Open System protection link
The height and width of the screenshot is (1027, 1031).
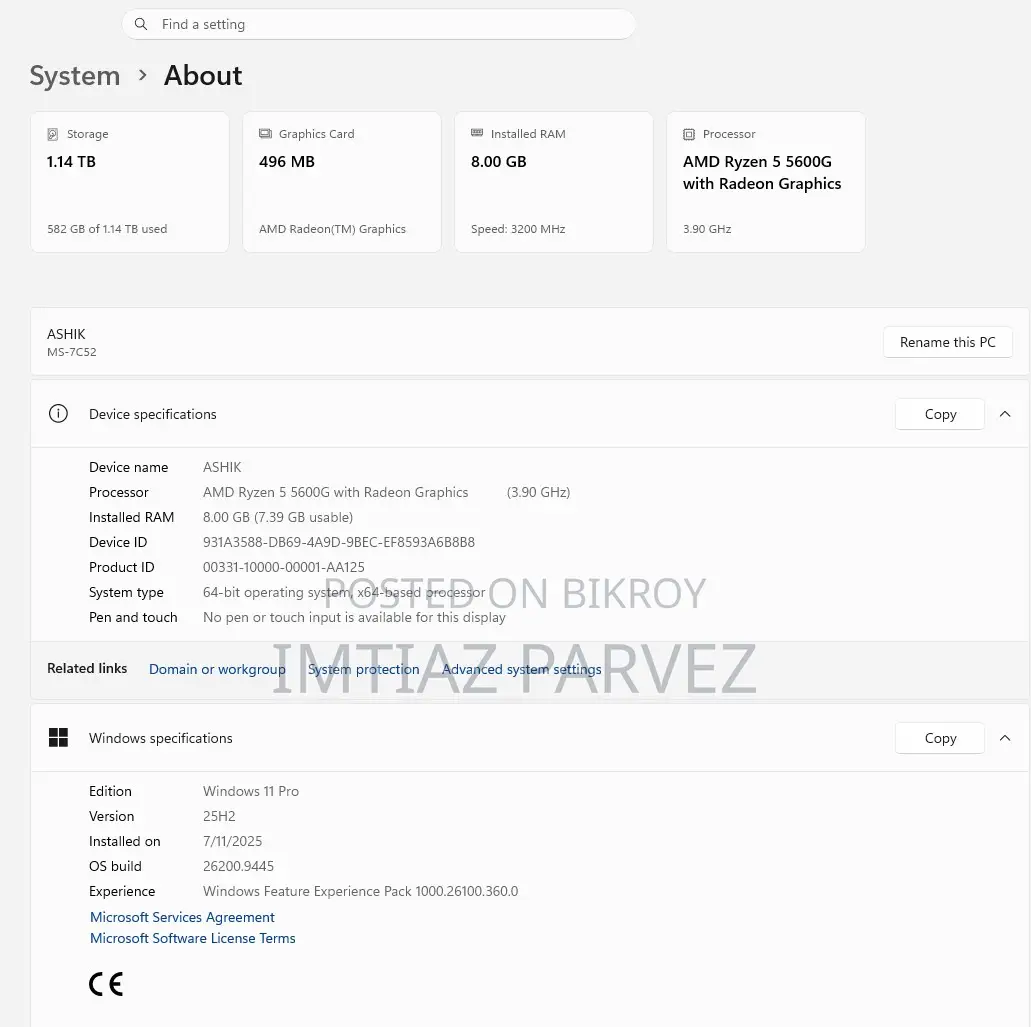click(363, 669)
